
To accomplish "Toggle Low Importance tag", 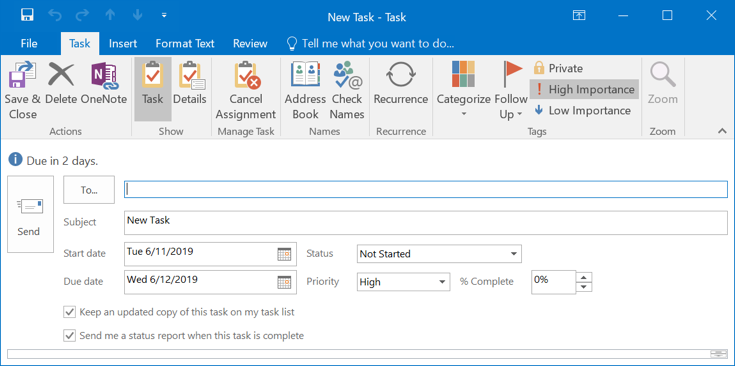I will (x=583, y=111).
